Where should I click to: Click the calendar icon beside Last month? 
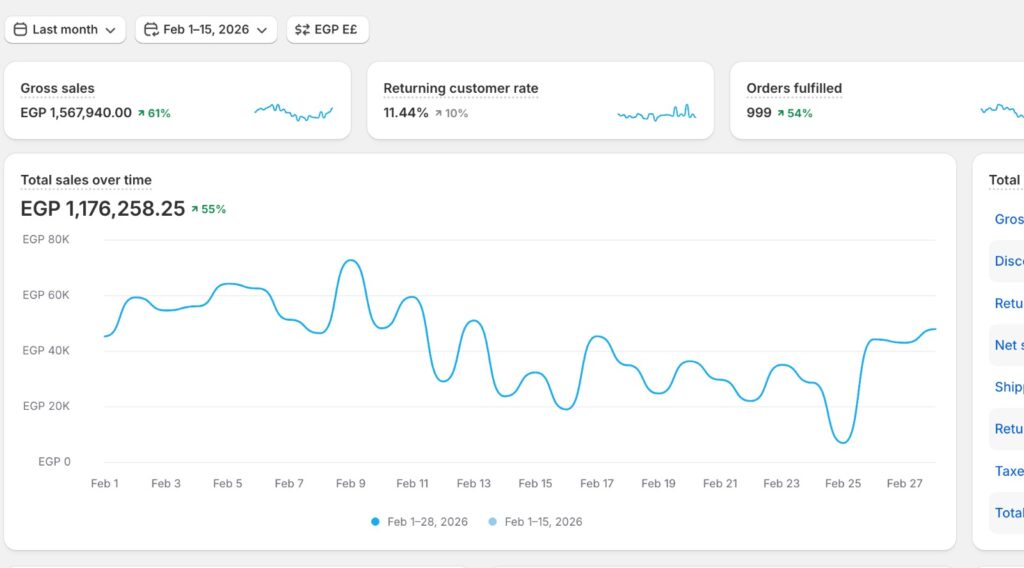click(x=20, y=29)
